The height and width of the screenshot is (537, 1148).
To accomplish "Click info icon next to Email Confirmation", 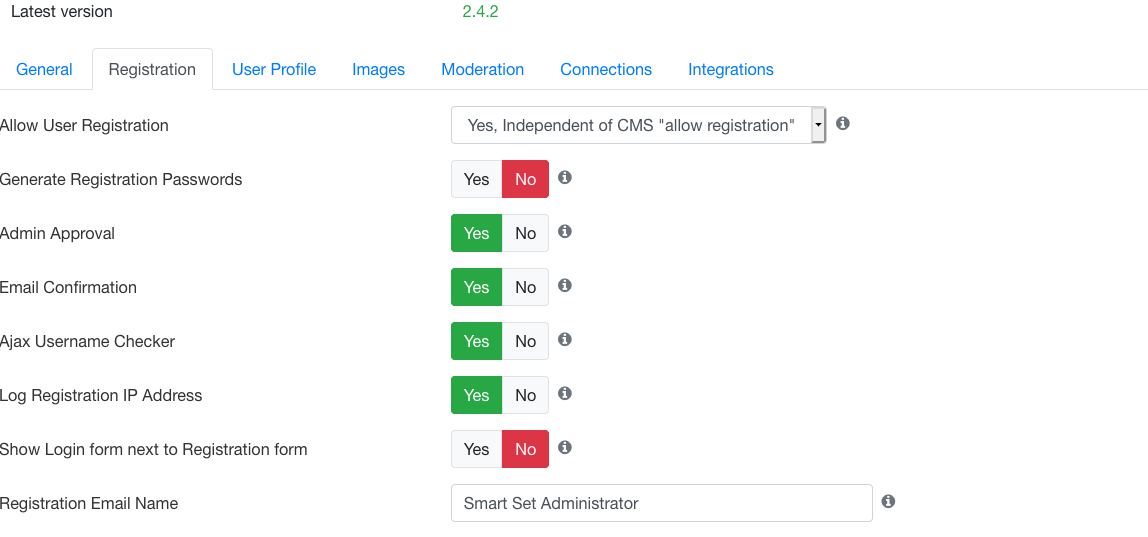I will tap(564, 285).
